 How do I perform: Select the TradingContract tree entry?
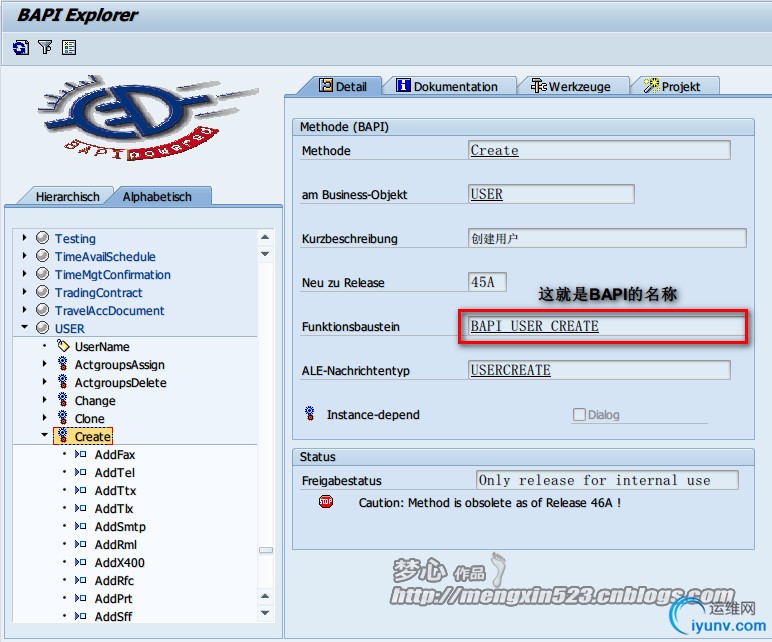98,292
